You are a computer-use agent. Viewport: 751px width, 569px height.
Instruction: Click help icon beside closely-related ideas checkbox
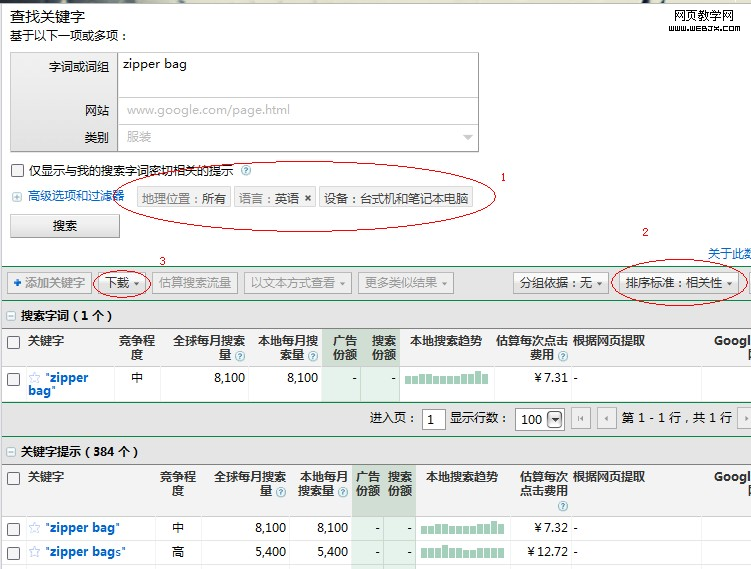coord(246,171)
